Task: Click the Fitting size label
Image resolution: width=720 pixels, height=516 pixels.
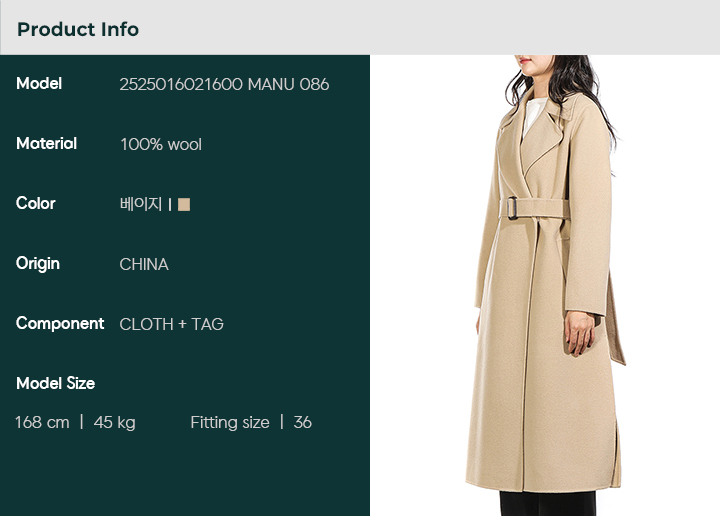Action: 230,422
